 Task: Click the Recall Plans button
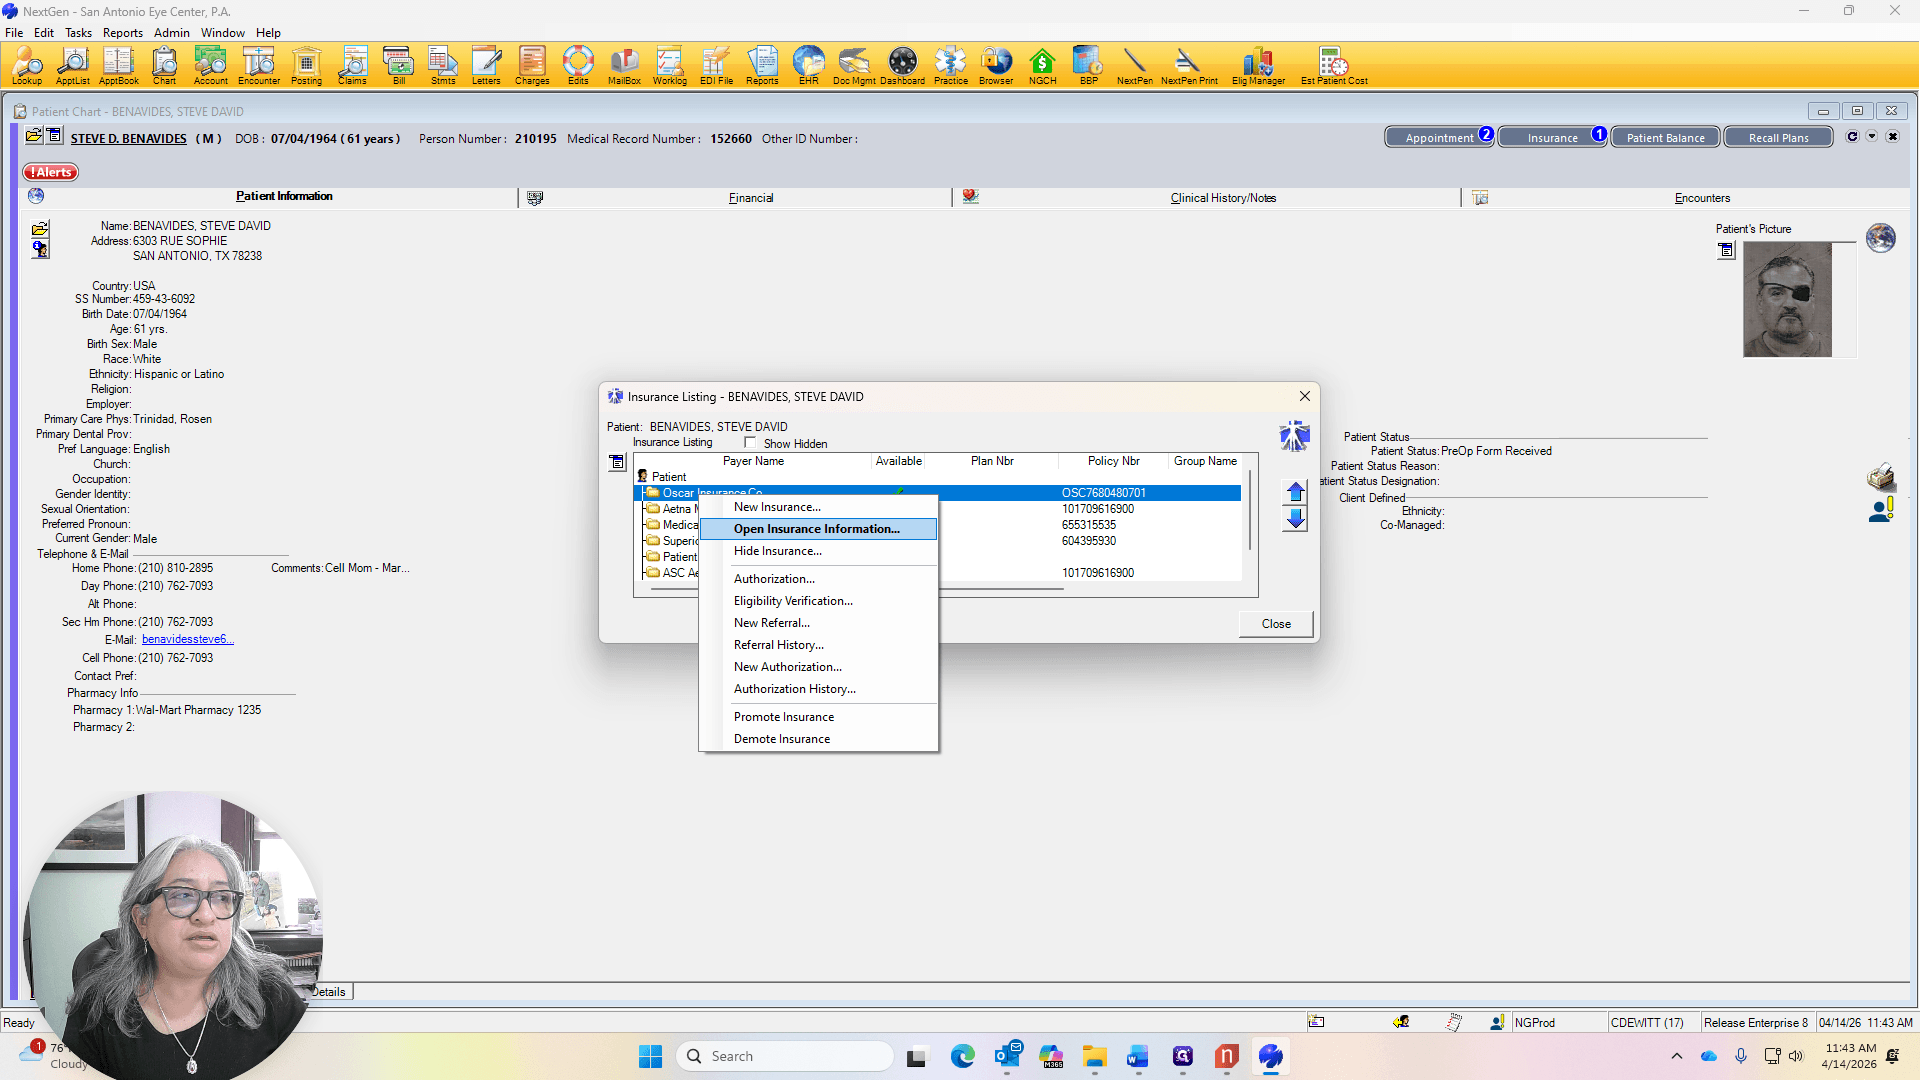pos(1778,138)
